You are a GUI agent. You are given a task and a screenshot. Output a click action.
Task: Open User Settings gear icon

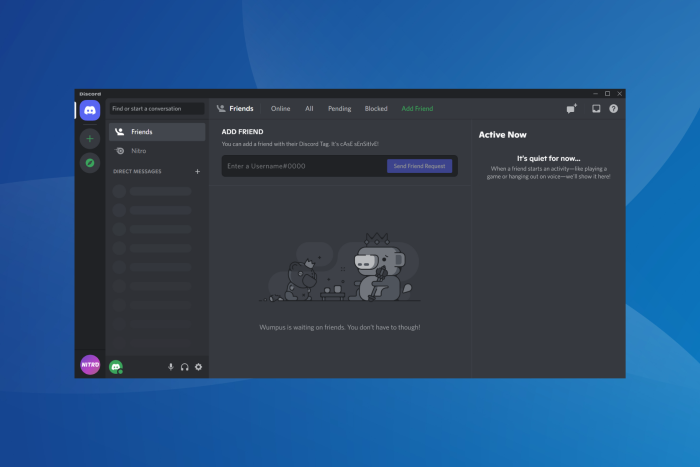click(x=199, y=367)
